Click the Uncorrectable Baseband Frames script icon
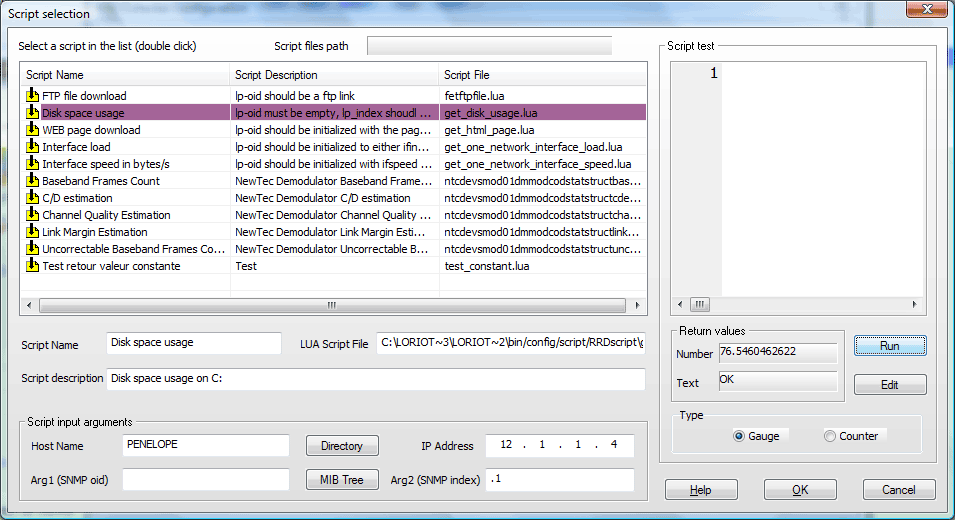Screen dimensions: 955x520 32,248
